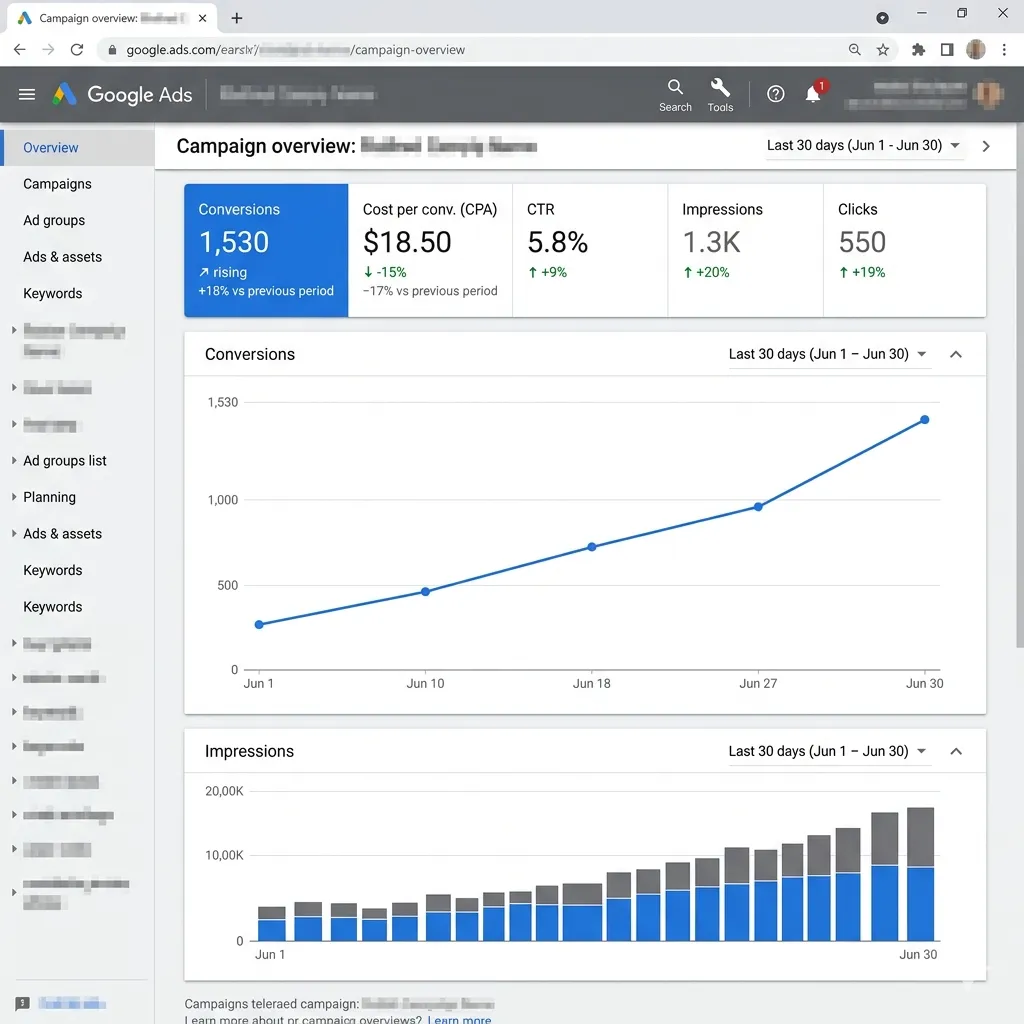
Task: Select the Conversions metric card
Action: click(x=266, y=250)
